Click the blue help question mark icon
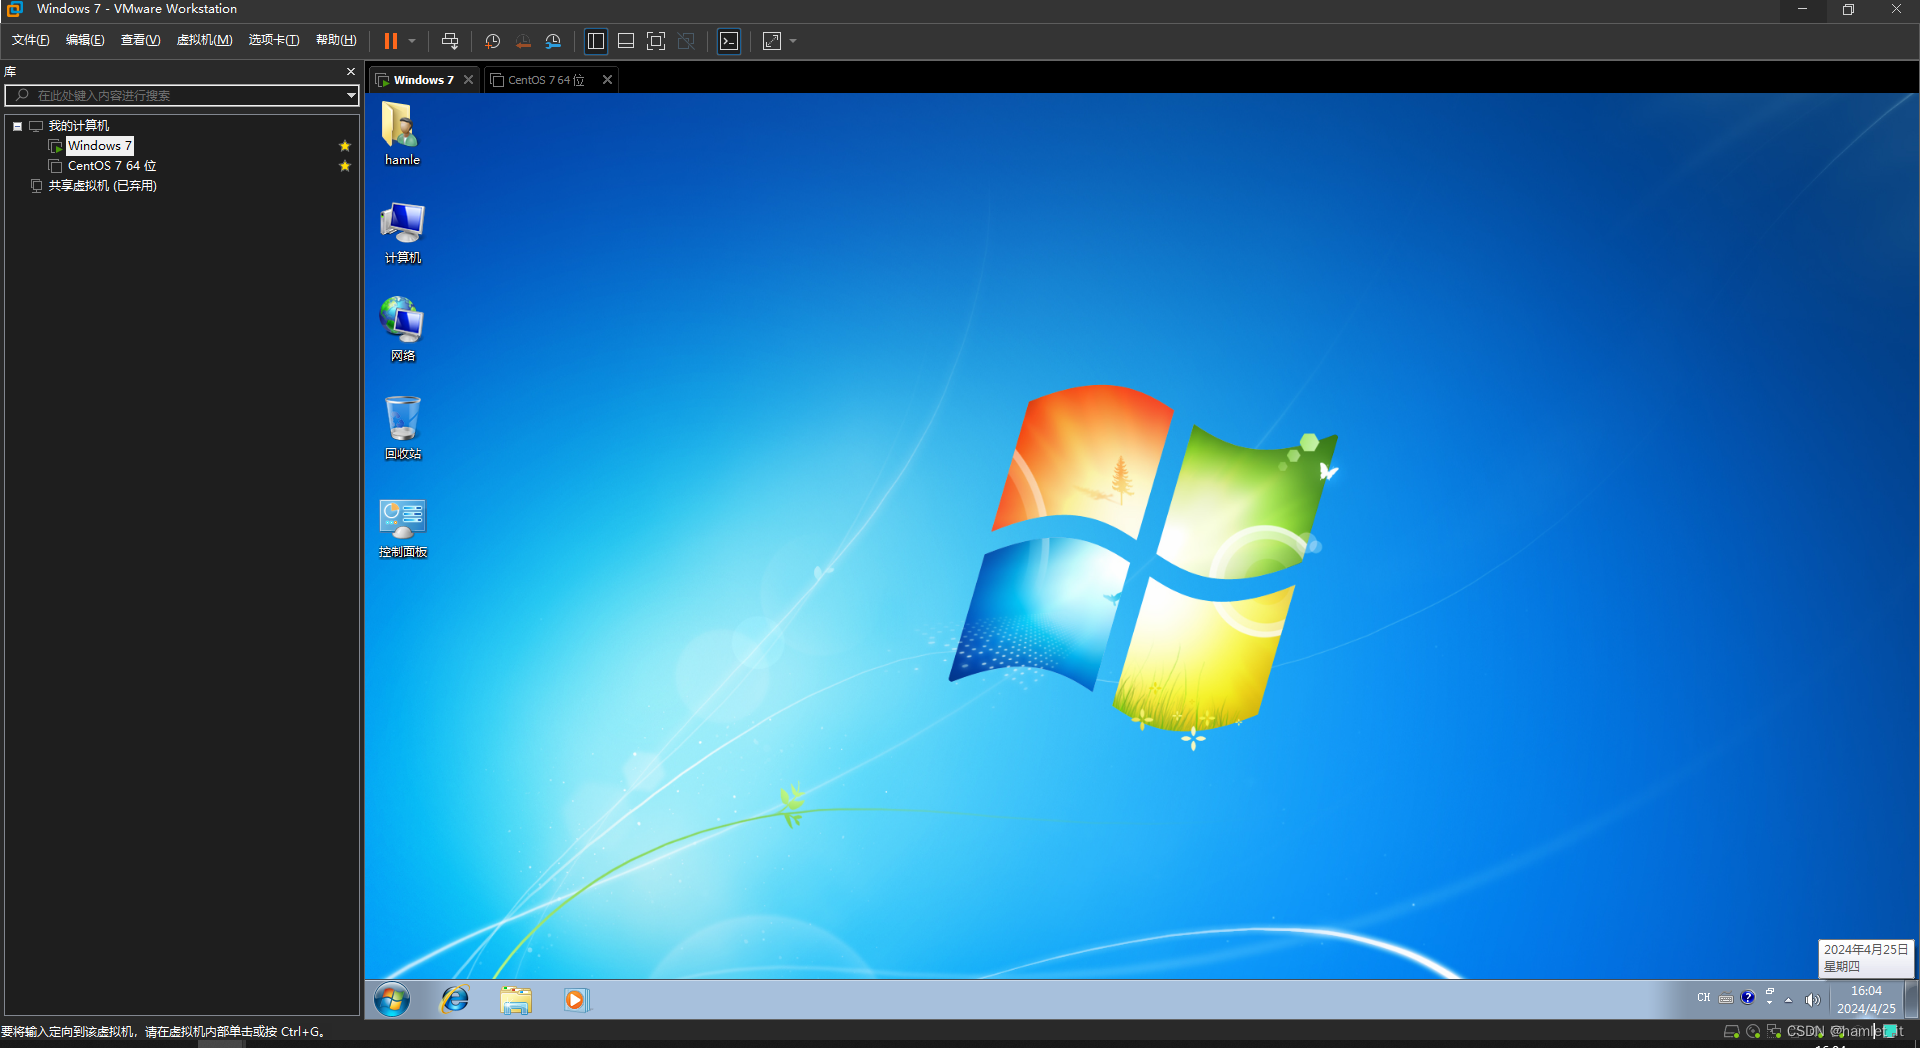The height and width of the screenshot is (1048, 1920). point(1747,997)
